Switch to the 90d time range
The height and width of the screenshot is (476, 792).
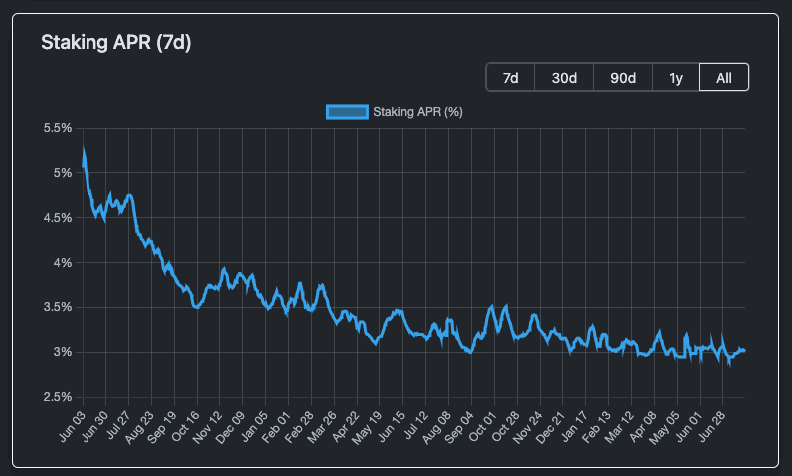pos(622,78)
